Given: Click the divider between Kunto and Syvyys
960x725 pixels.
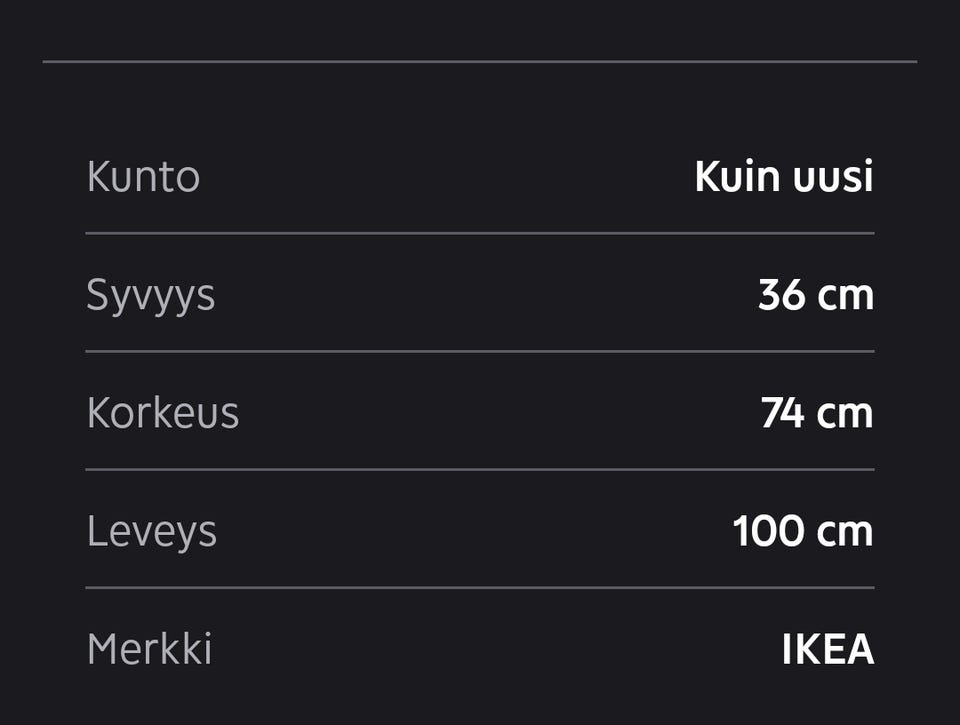Looking at the screenshot, I should (480, 233).
